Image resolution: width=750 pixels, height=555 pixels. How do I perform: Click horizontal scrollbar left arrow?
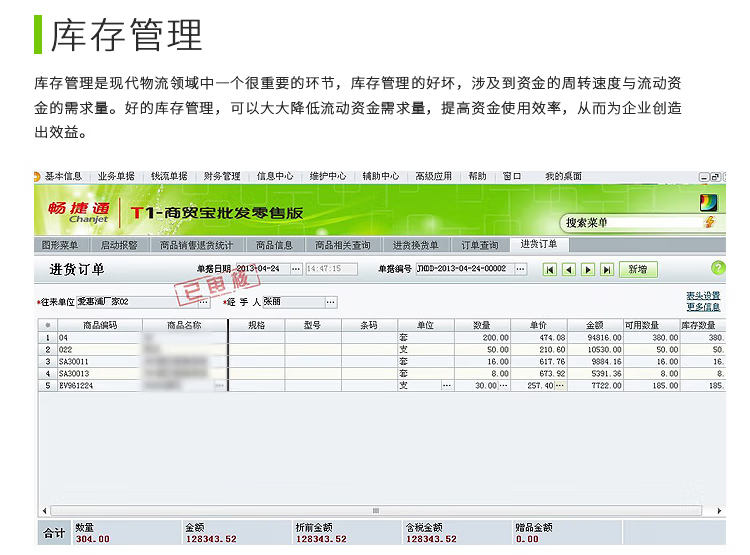[x=44, y=511]
